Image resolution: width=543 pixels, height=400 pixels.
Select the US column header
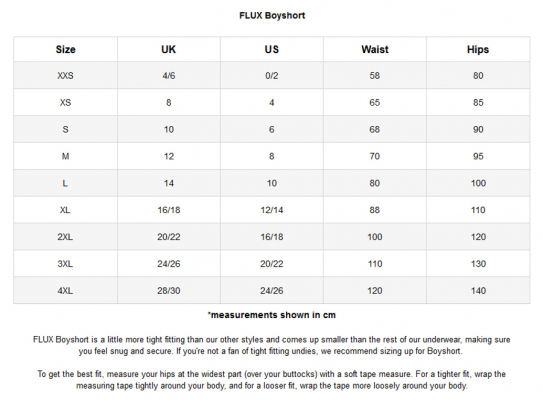coord(272,49)
